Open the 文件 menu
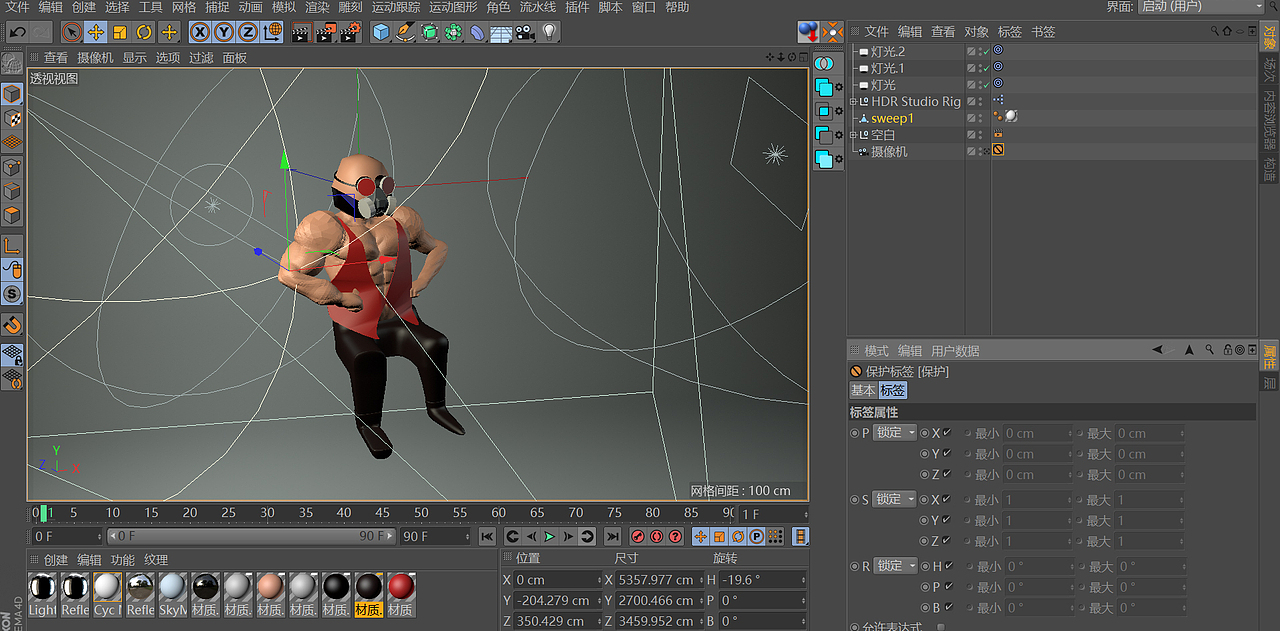1280x631 pixels. click(x=18, y=7)
